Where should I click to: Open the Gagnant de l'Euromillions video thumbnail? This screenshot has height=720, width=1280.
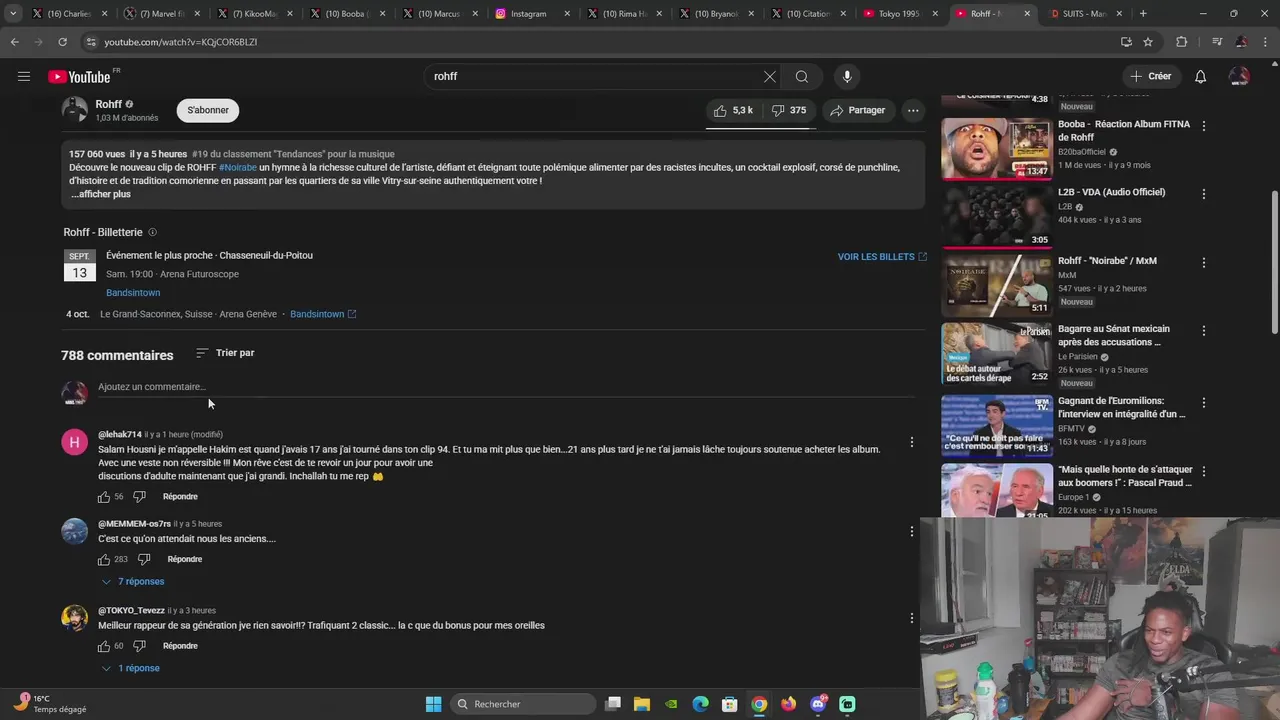coord(997,425)
